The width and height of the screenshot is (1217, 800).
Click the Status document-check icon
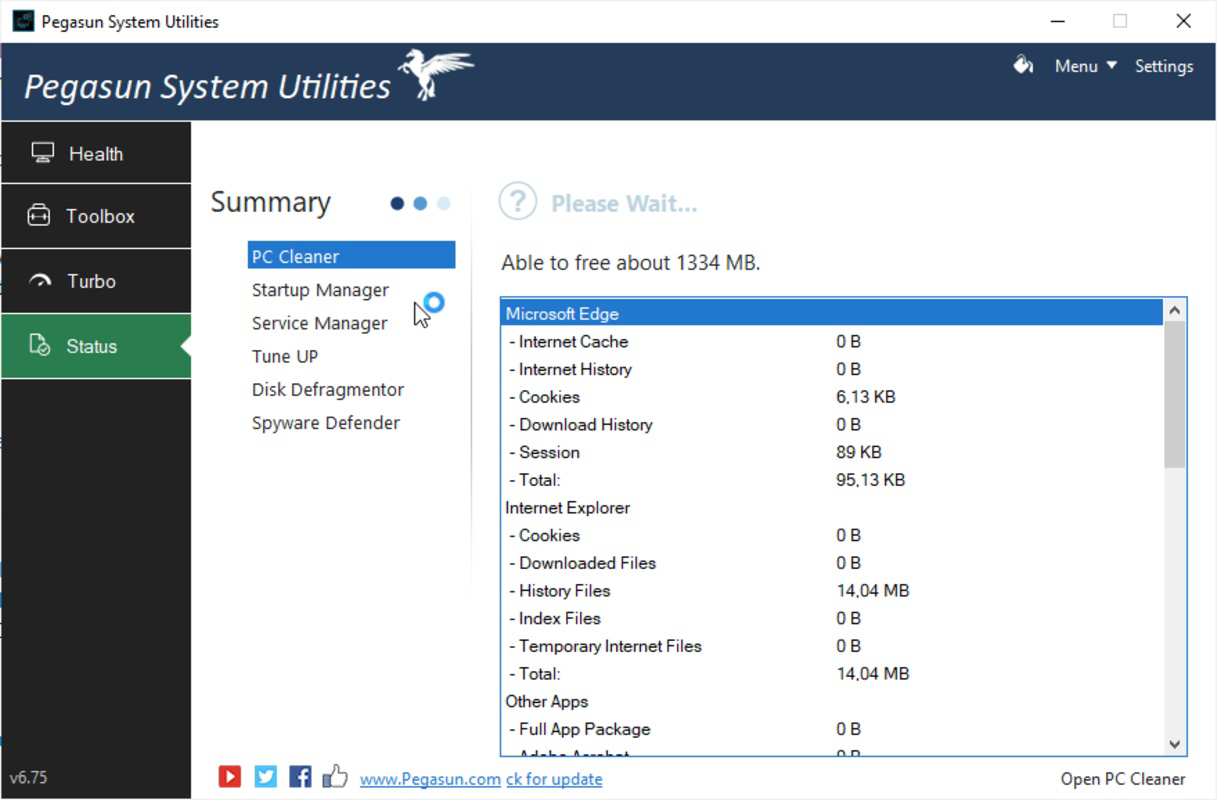(40, 346)
